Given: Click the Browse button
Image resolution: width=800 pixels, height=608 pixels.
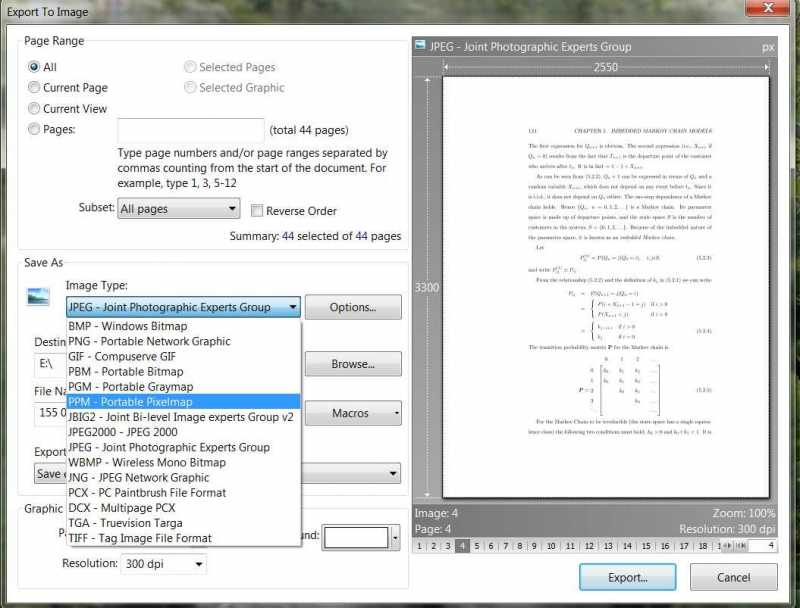Looking at the screenshot, I should coord(353,363).
